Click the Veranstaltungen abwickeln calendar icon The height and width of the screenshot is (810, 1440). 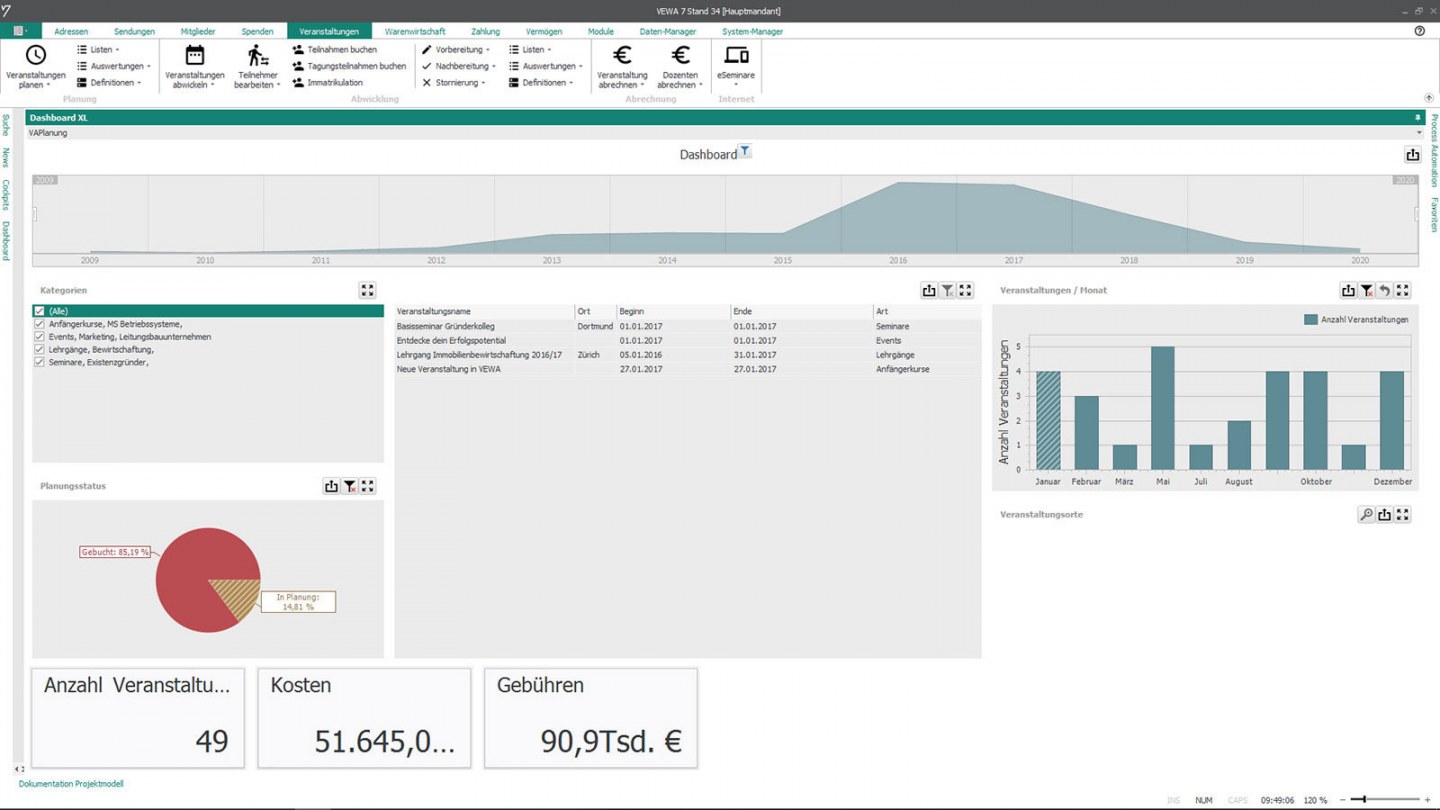pyautogui.click(x=195, y=55)
